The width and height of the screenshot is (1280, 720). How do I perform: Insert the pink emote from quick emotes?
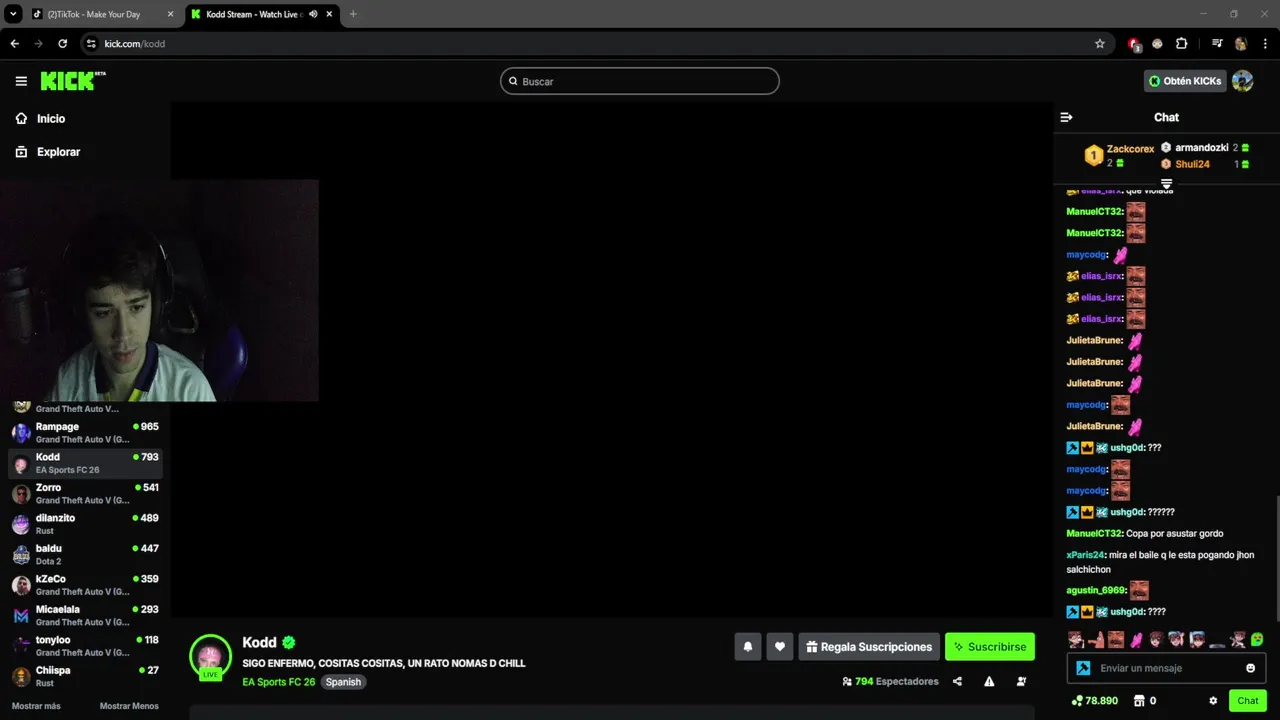tap(1136, 639)
